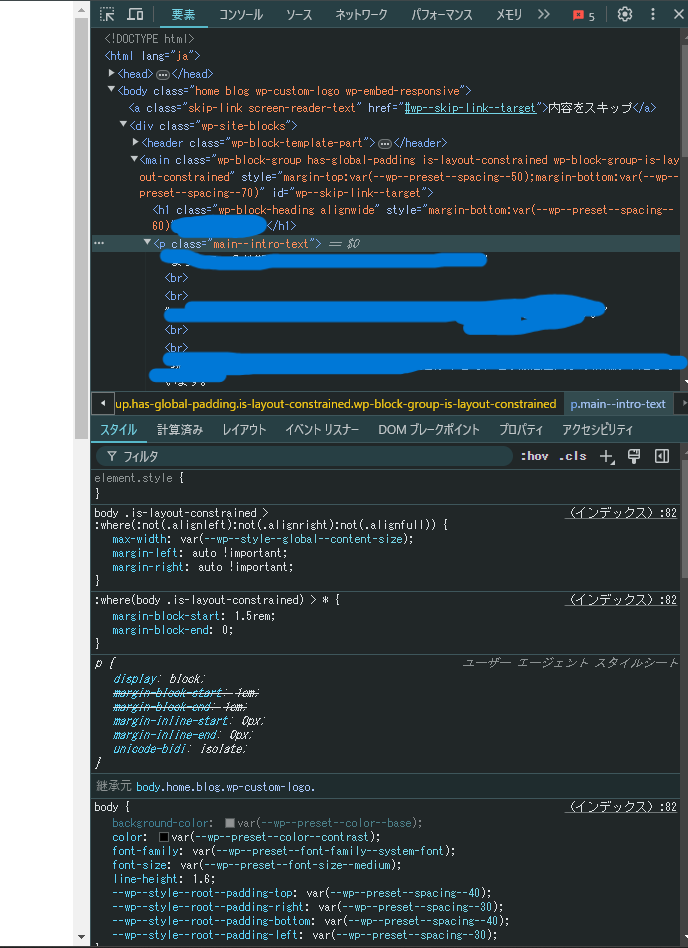Screen dimensions: 688x948
Task: Collapse the <main> element tree node
Action: (134, 159)
